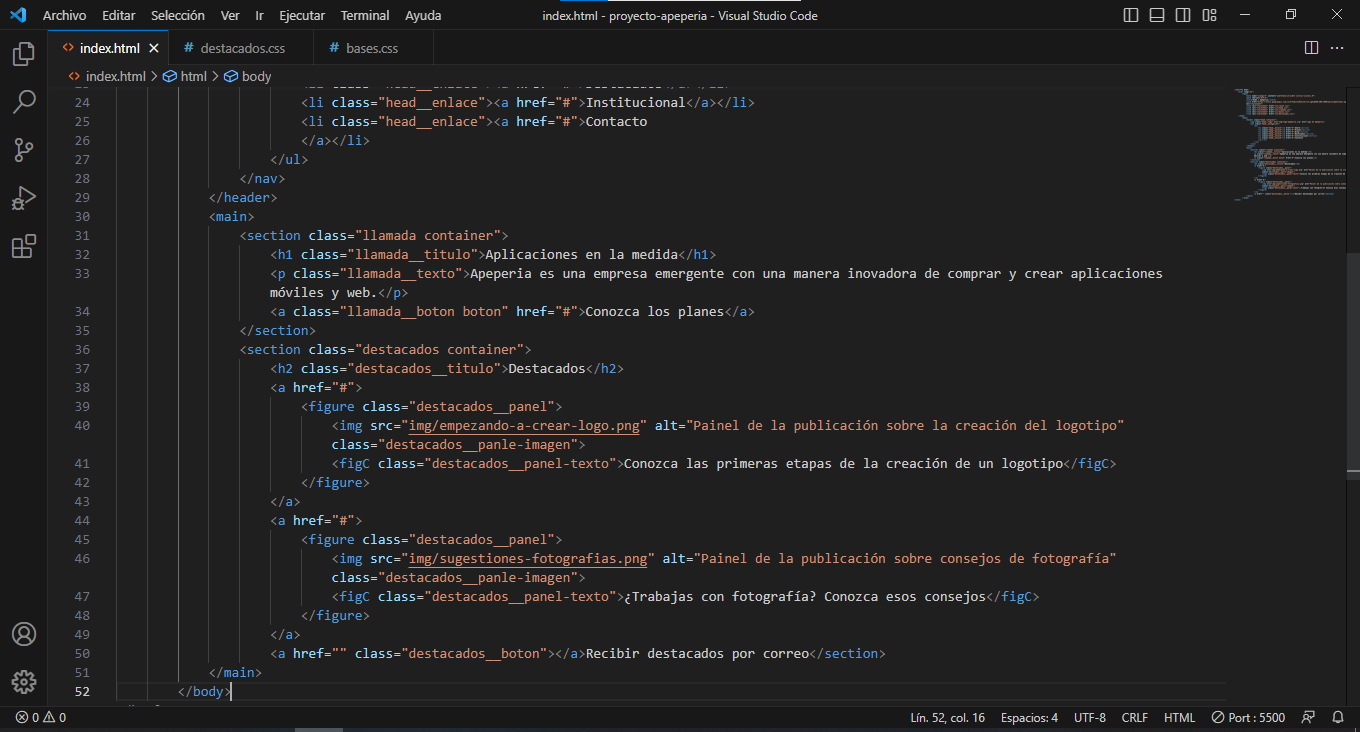This screenshot has width=1360, height=732.
Task: Click the text "Conozca los planes"
Action: [x=655, y=311]
